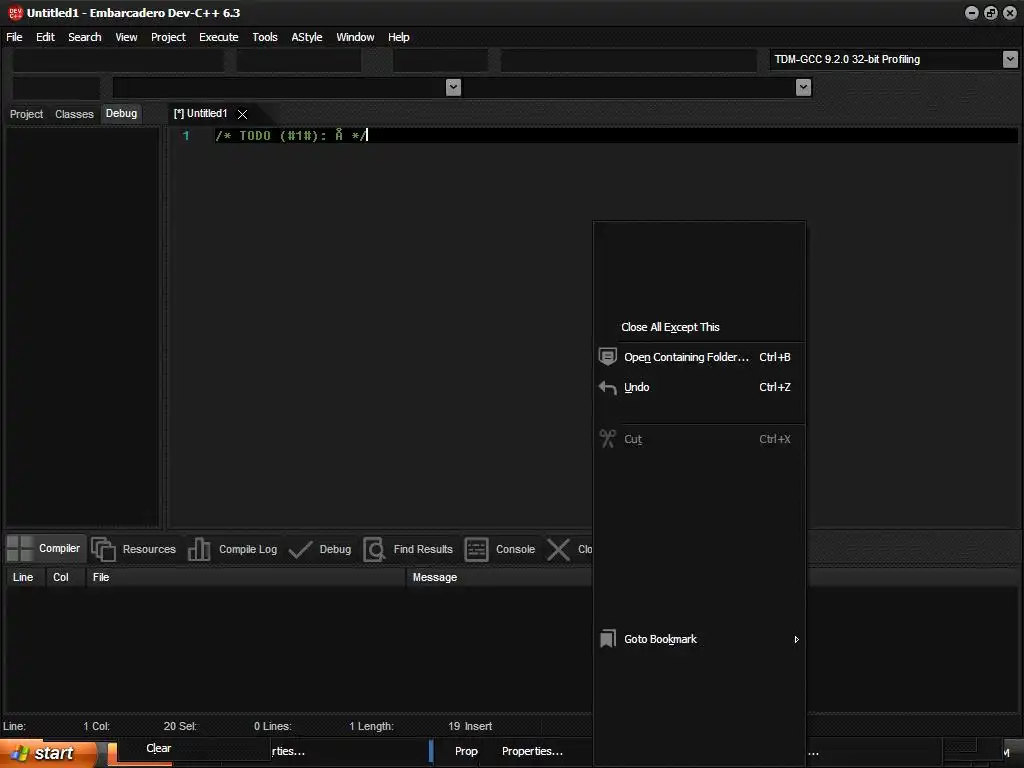Image resolution: width=1024 pixels, height=768 pixels.
Task: Click the Line column header
Action: point(25,577)
